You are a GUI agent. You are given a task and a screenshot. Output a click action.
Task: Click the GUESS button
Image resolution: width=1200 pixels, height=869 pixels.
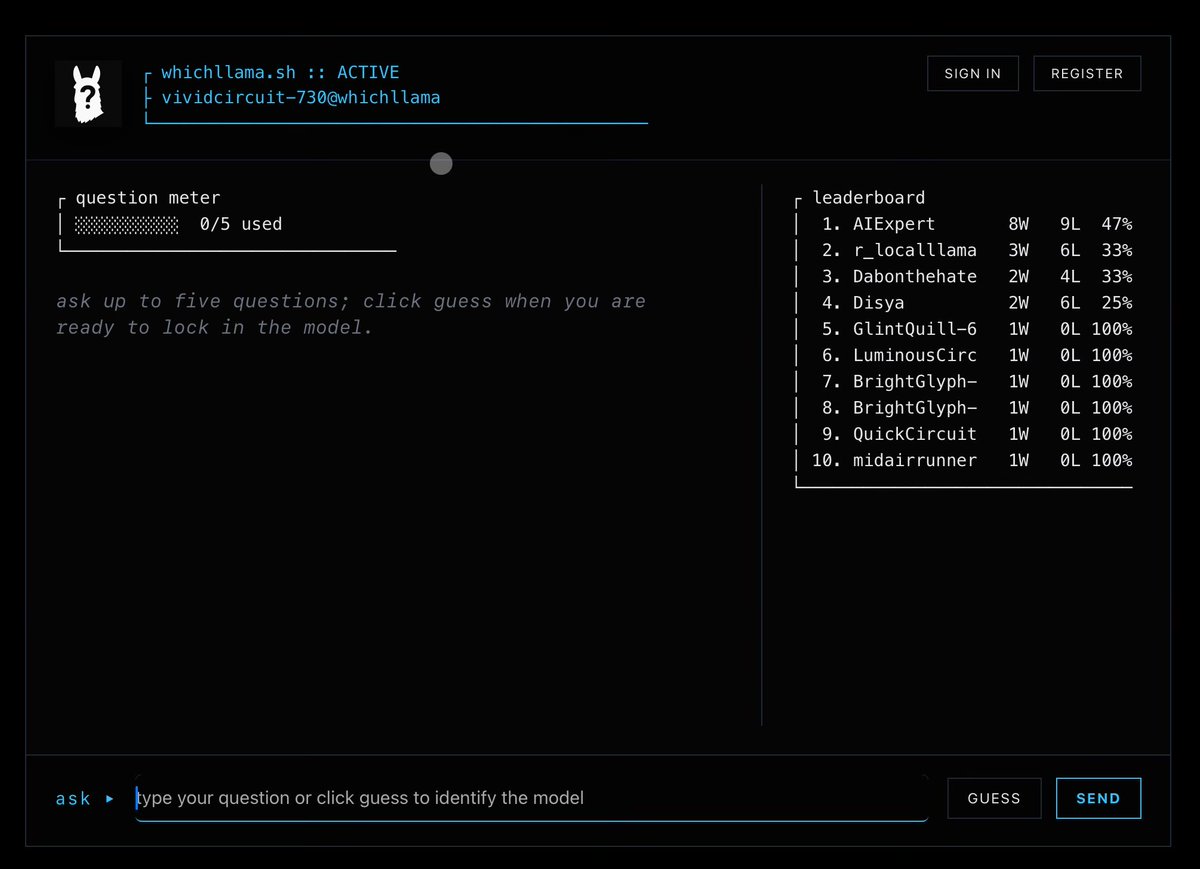994,798
